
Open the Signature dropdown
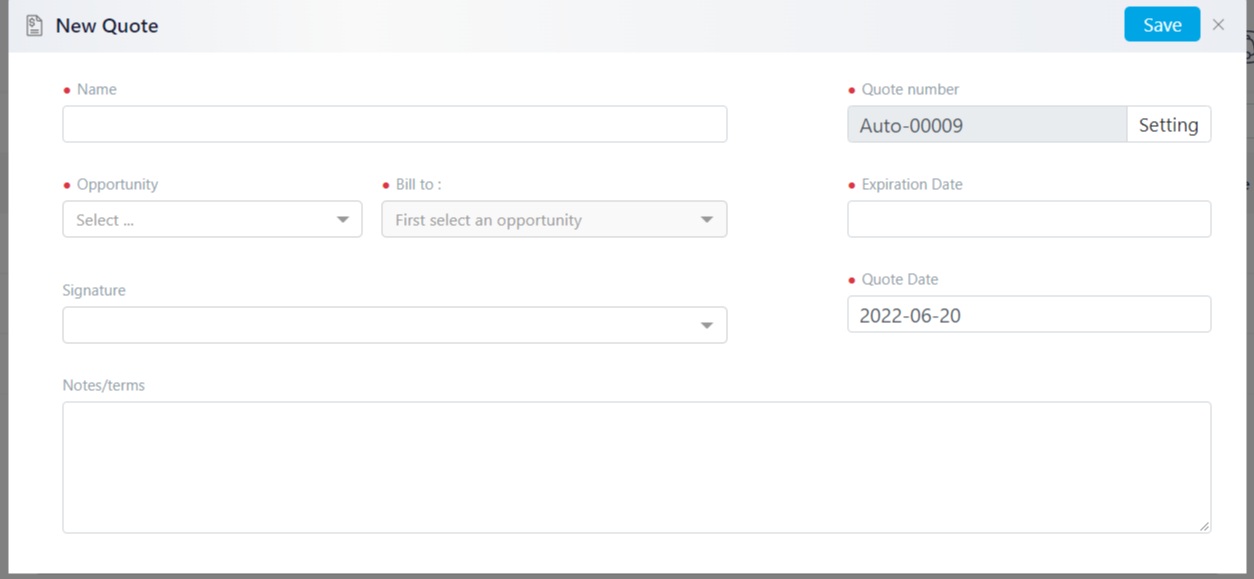395,325
